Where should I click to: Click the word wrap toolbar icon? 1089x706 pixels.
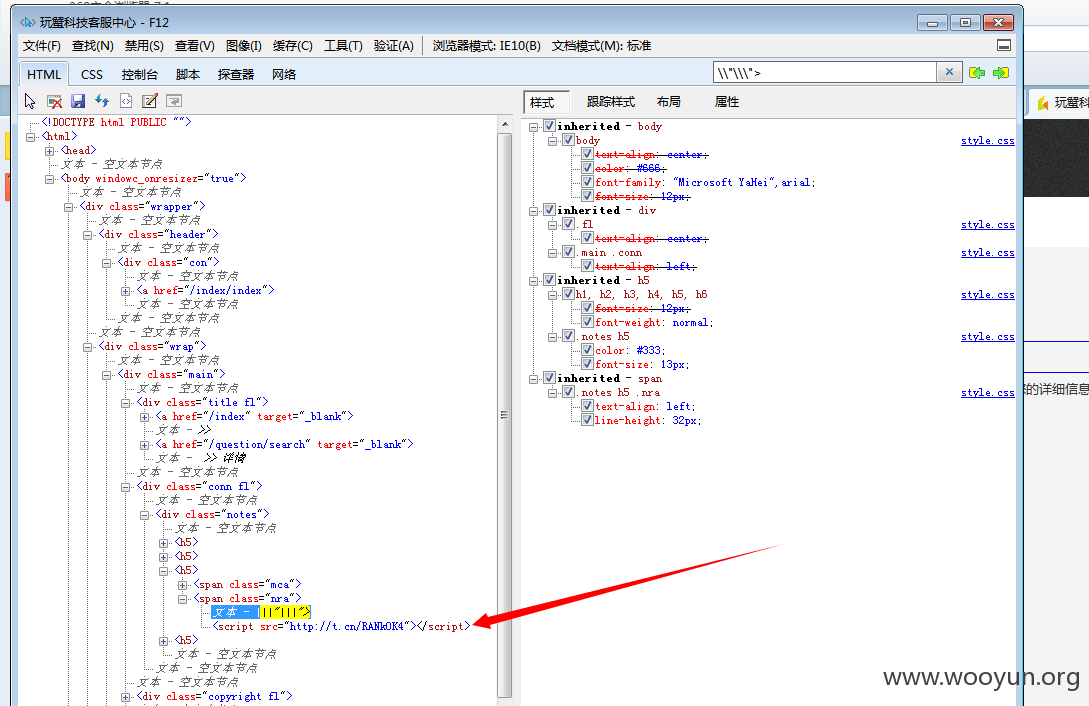tap(174, 101)
